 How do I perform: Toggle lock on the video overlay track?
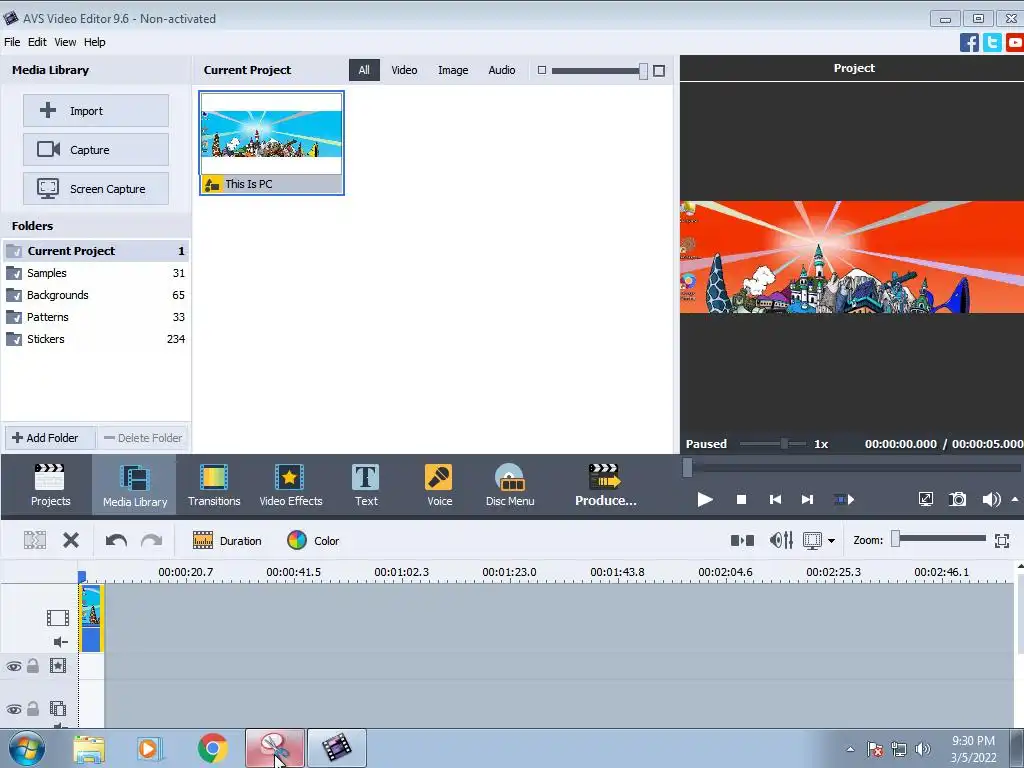[33, 709]
